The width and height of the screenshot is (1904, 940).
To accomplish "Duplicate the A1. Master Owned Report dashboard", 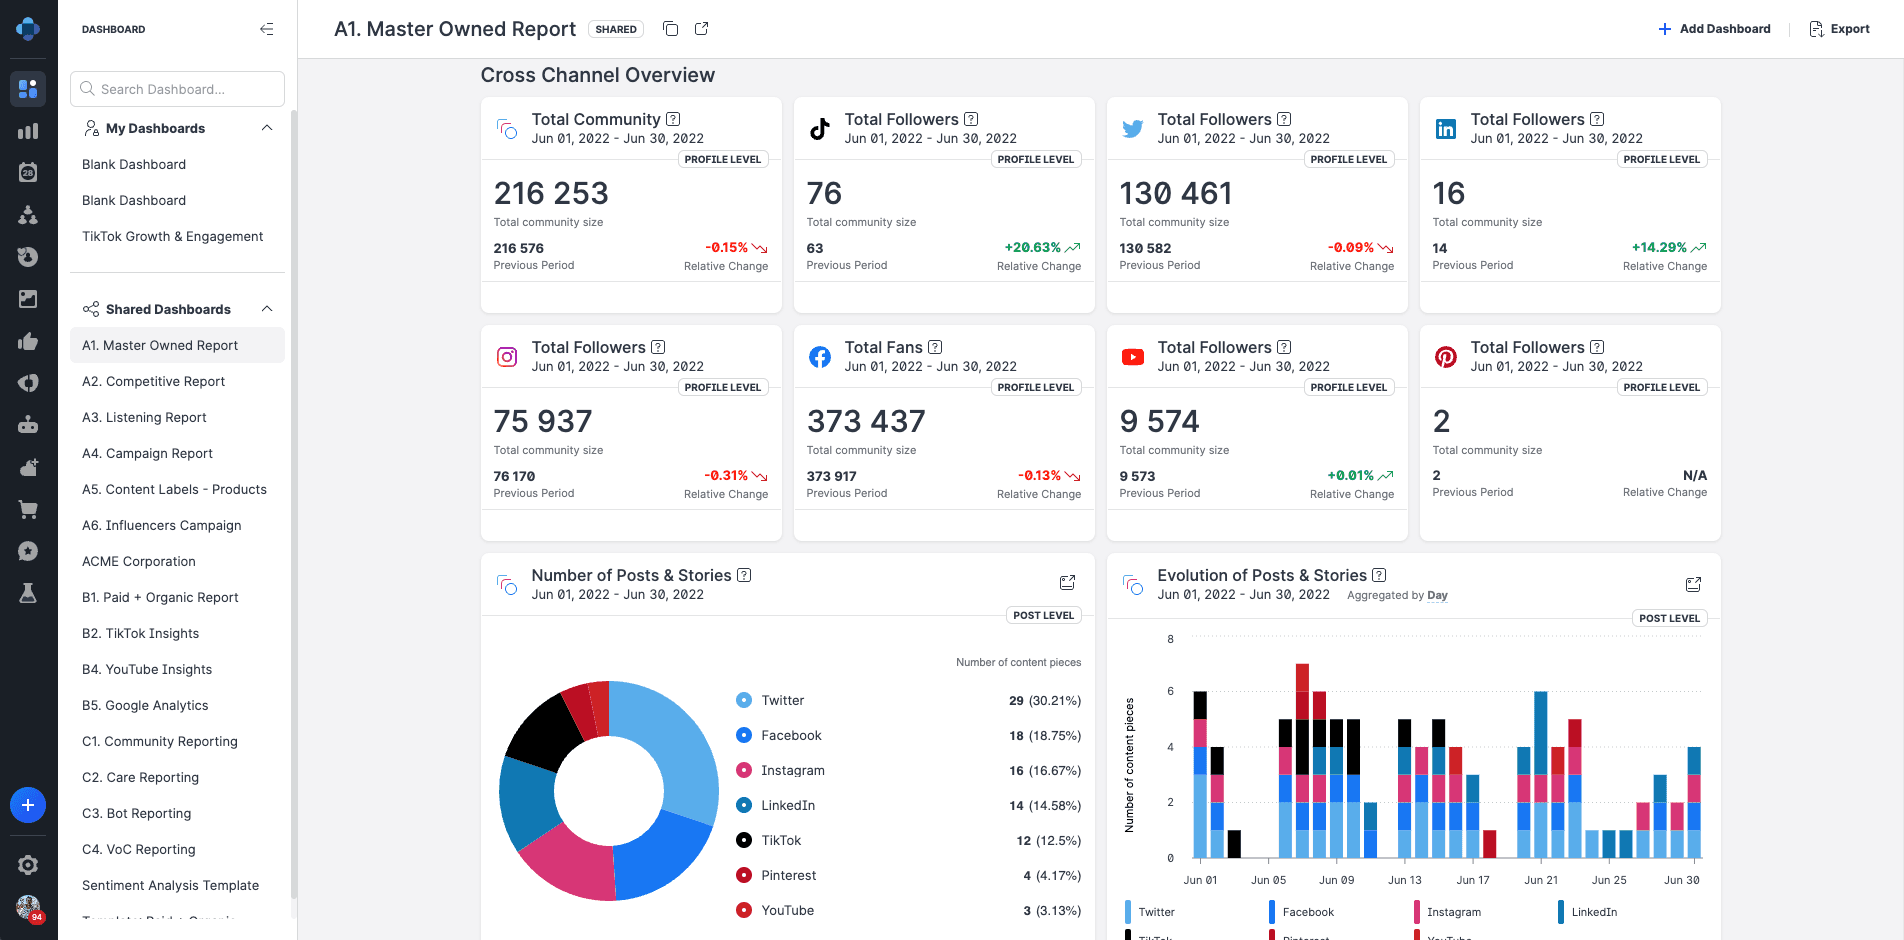I will point(671,29).
